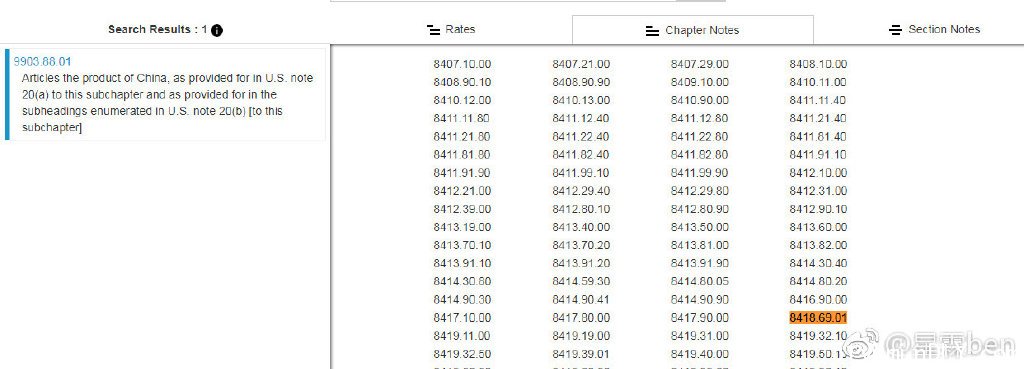Click subheading 8416.90.00
This screenshot has height=369, width=1024.
[818, 300]
